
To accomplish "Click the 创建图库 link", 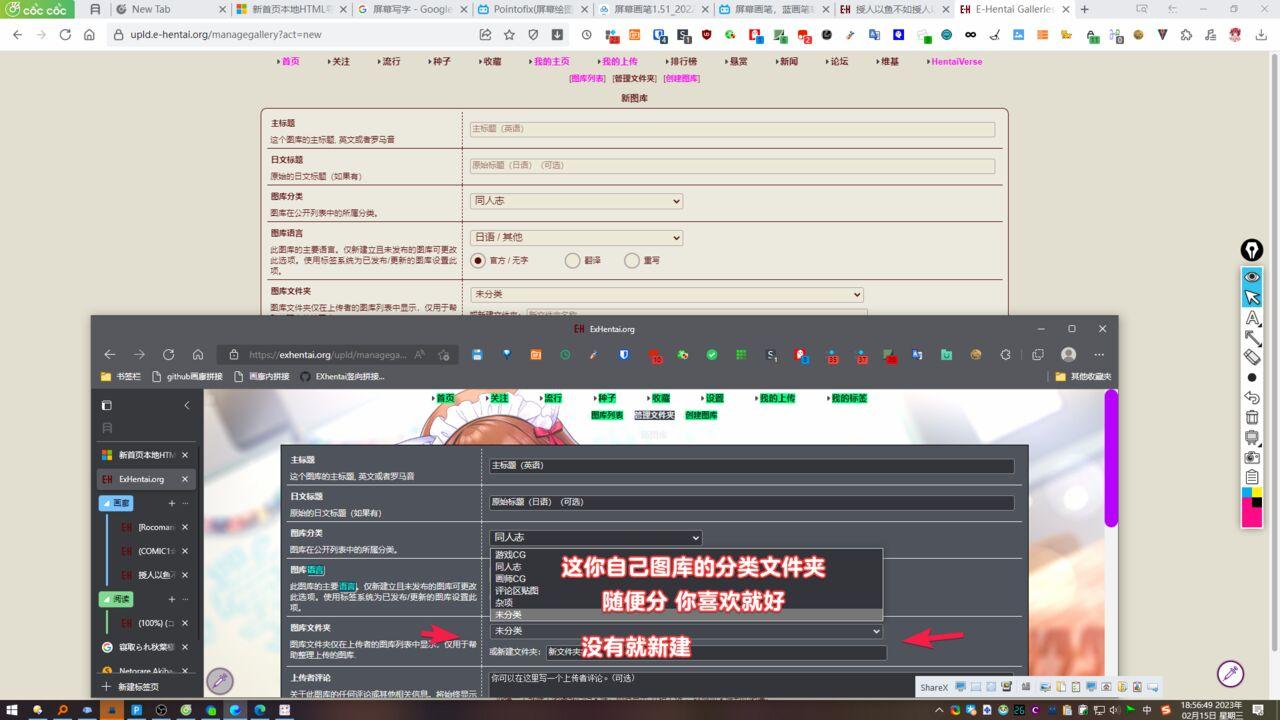I will tap(681, 78).
